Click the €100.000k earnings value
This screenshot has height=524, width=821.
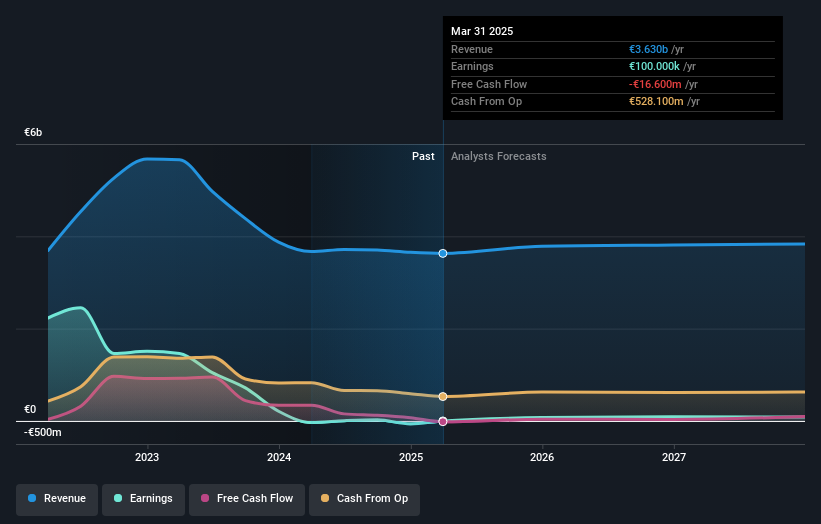[654, 66]
